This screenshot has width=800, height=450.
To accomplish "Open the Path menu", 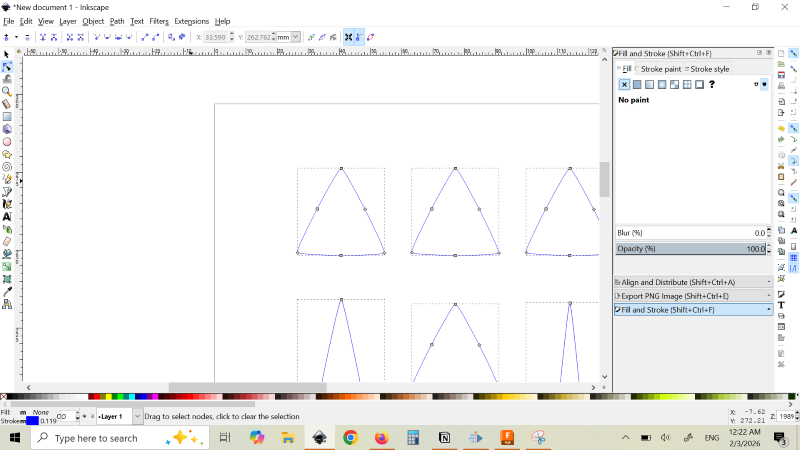I will (117, 21).
